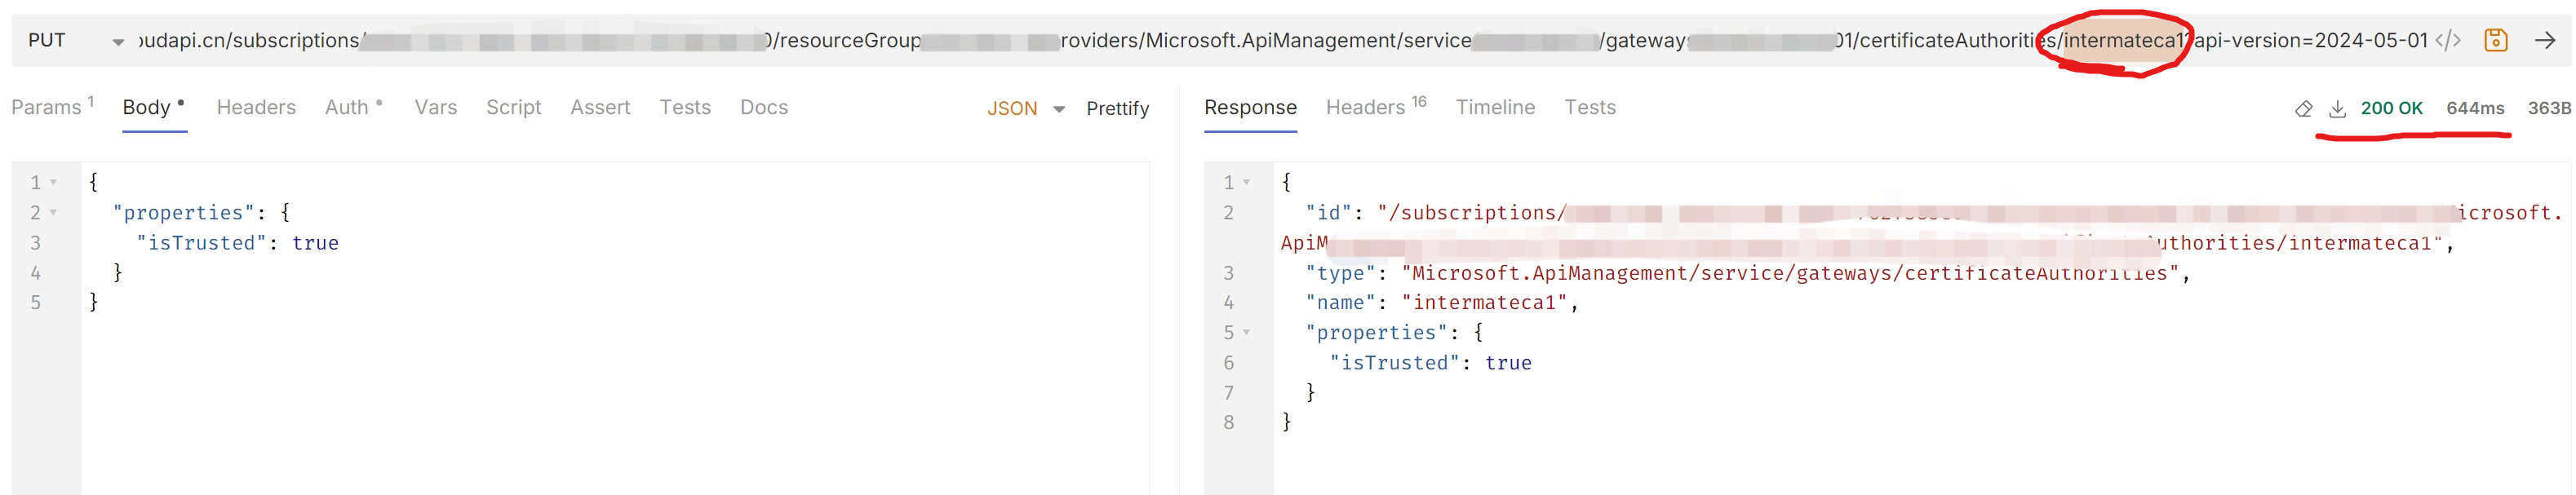Switch to the Timeline tab
The height and width of the screenshot is (495, 2576).
(1495, 107)
